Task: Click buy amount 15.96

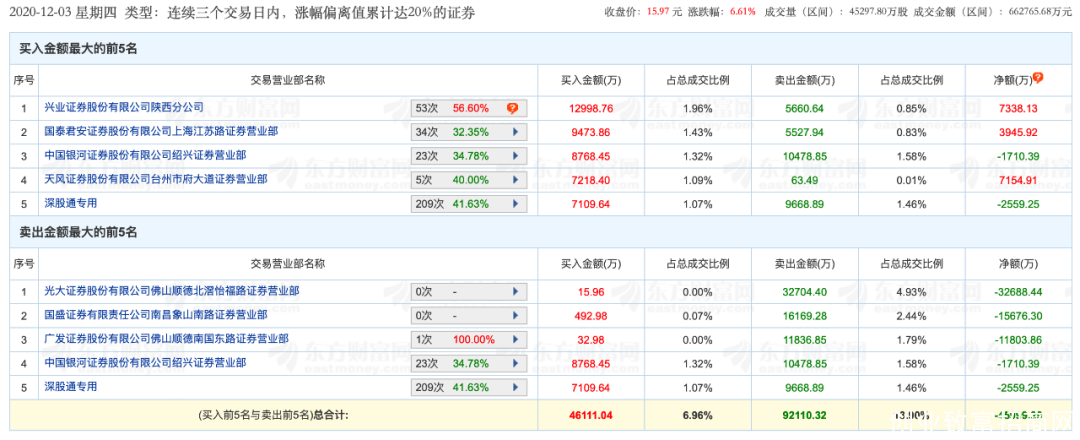Action: tap(592, 292)
